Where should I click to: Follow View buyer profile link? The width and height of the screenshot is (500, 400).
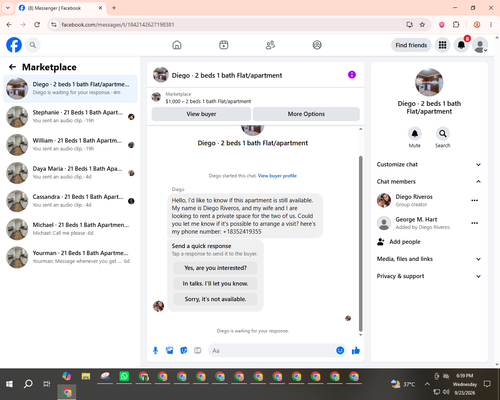tap(277, 176)
